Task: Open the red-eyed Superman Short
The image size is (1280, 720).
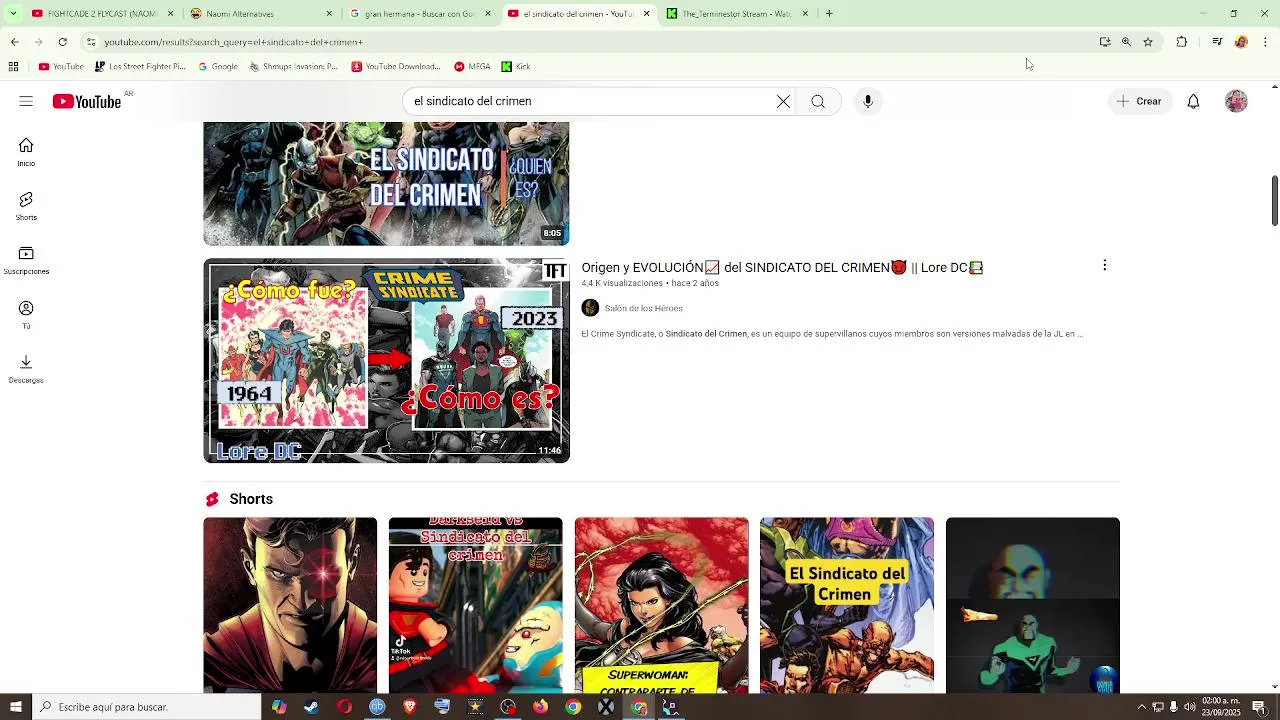Action: click(290, 605)
